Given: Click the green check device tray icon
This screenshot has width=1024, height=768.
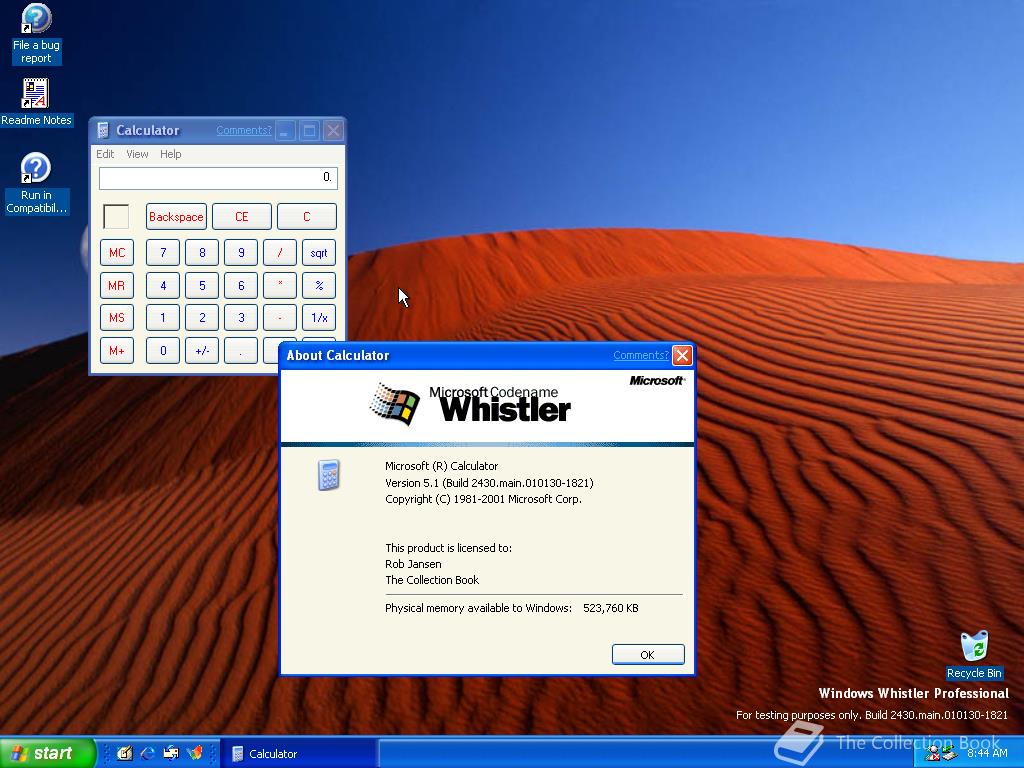Looking at the screenshot, I should [x=949, y=754].
